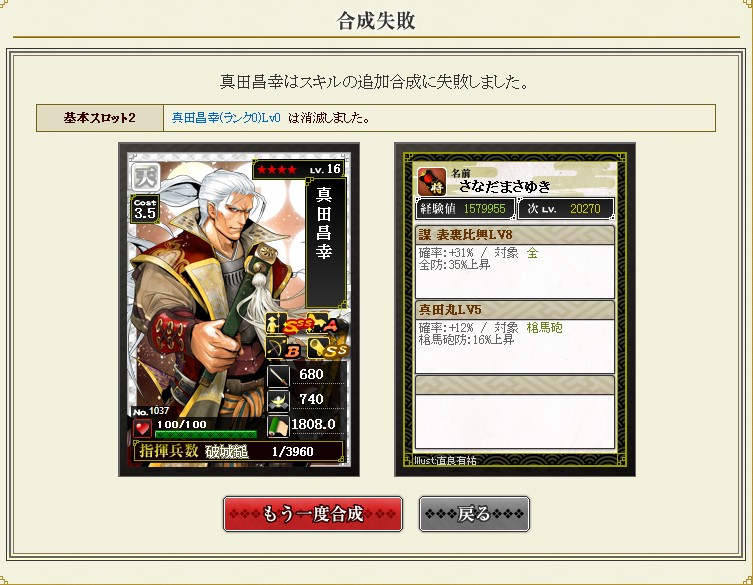Click the もう一度合成 red button
The height and width of the screenshot is (585, 753).
[313, 514]
